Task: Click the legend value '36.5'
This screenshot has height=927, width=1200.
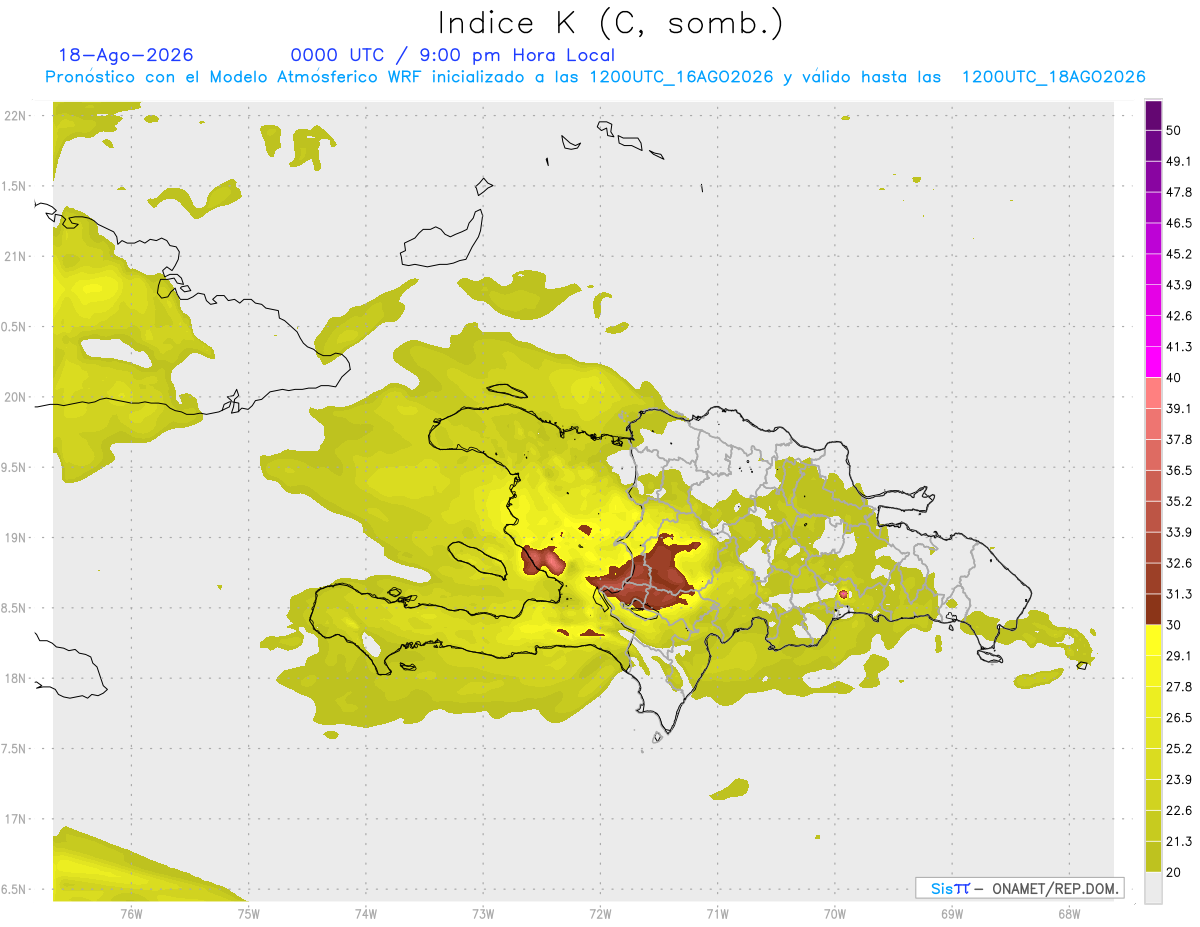Action: (x=1178, y=471)
